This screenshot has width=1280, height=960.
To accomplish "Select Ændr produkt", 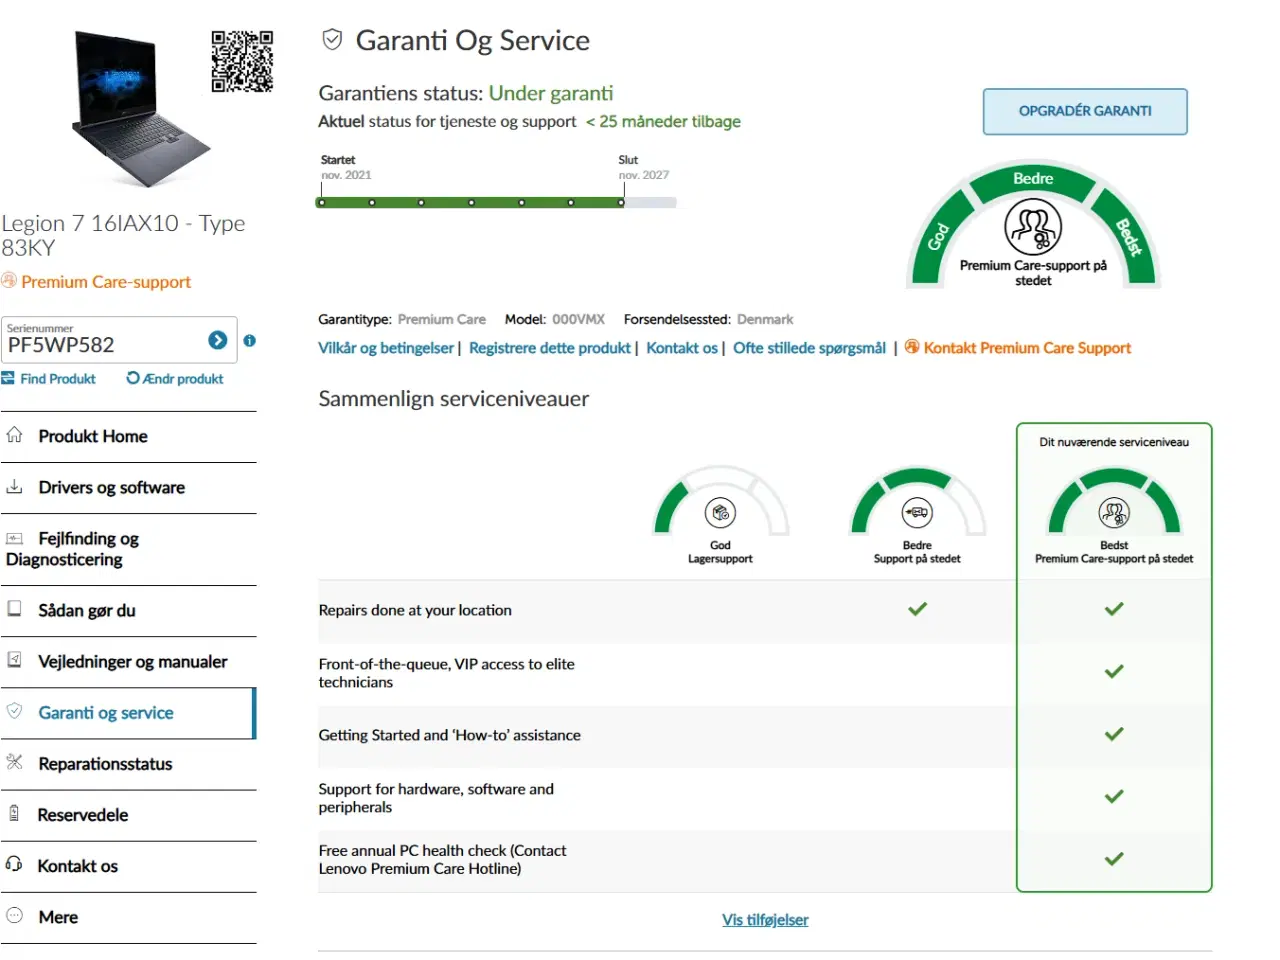I will 175,379.
